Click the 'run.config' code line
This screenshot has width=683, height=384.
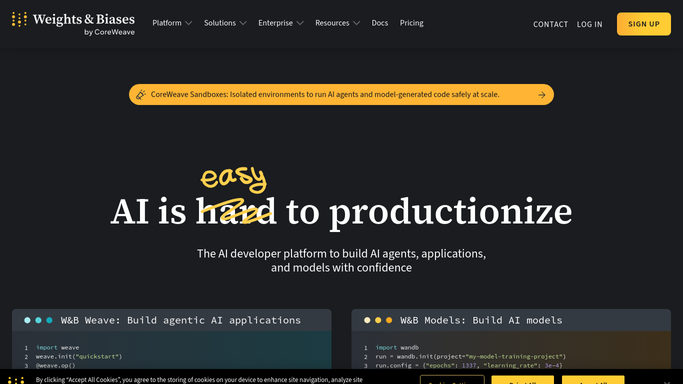[469, 366]
